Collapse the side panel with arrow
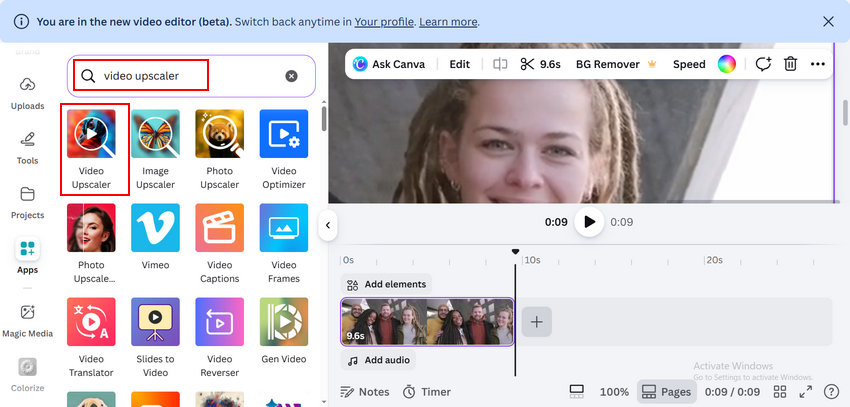 (327, 225)
